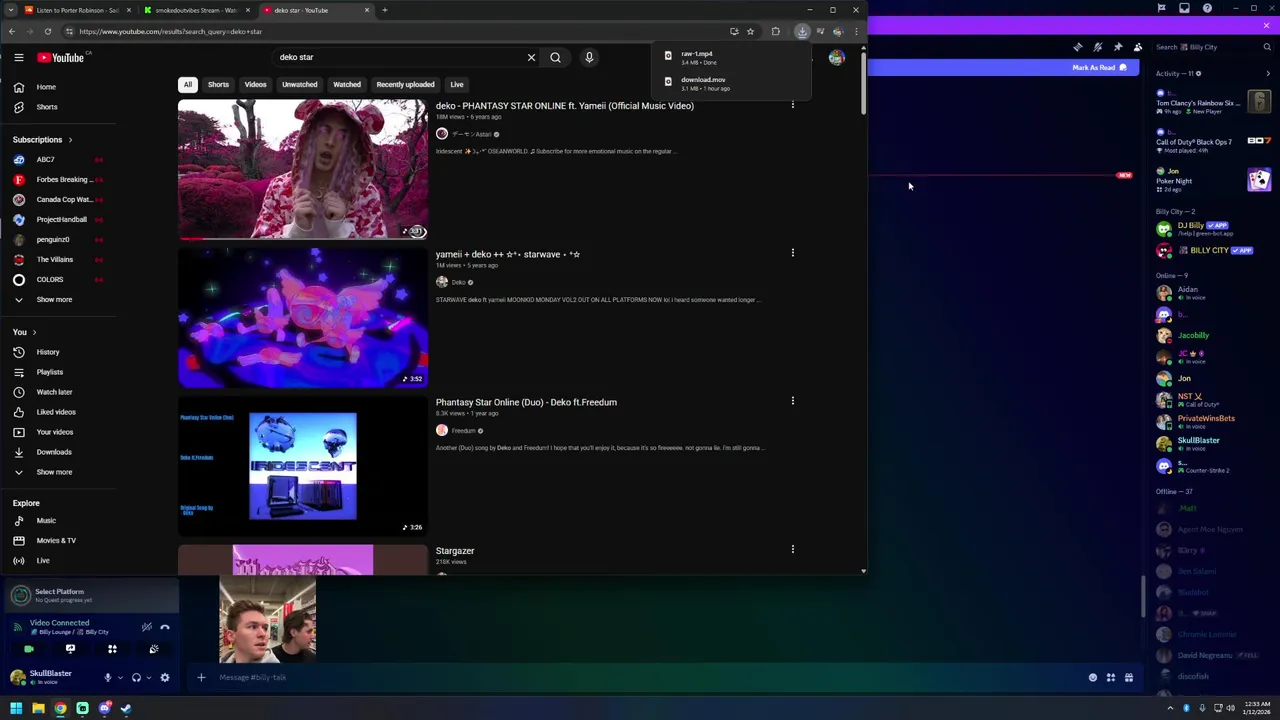
Task: Open Windows Start menu
Action: [x=16, y=708]
